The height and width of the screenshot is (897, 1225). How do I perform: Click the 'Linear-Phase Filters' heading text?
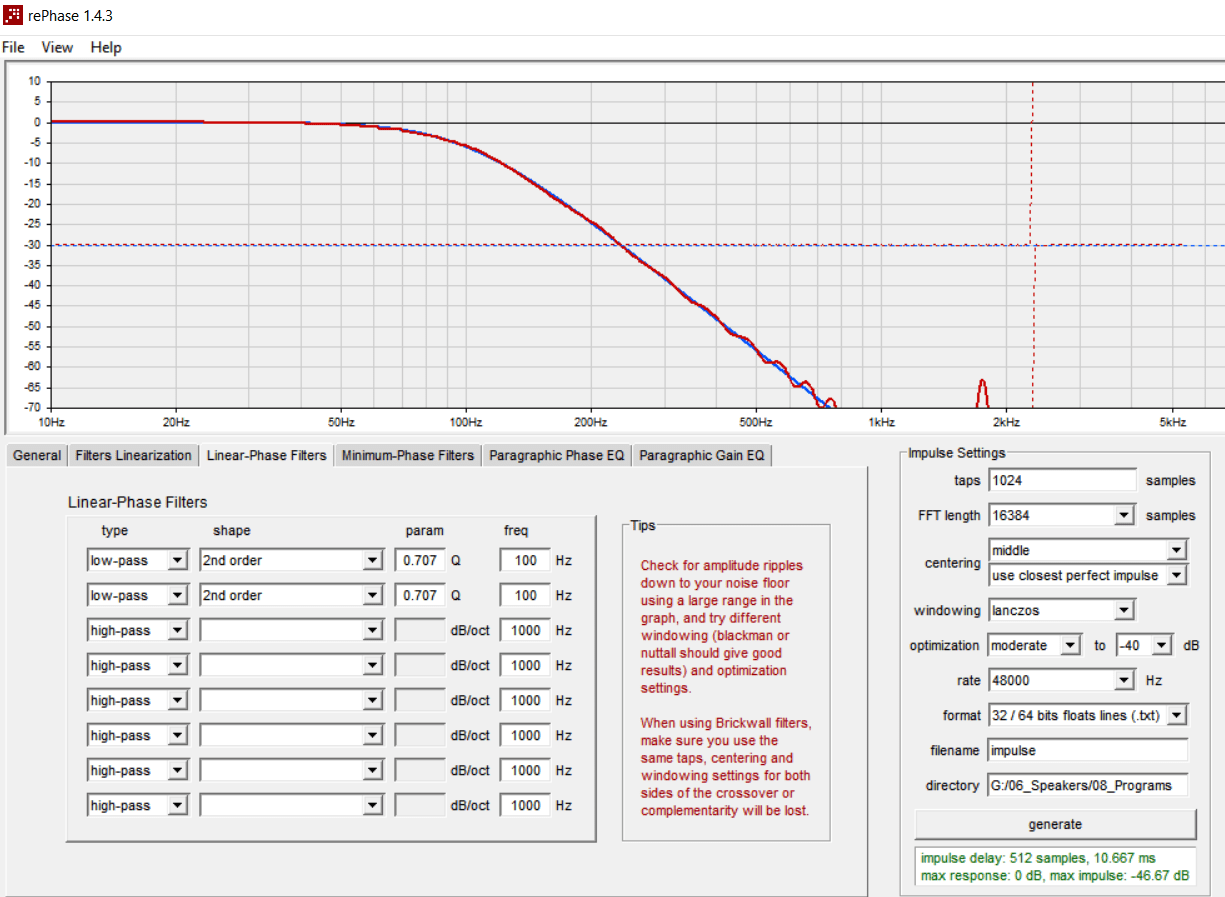coord(138,502)
